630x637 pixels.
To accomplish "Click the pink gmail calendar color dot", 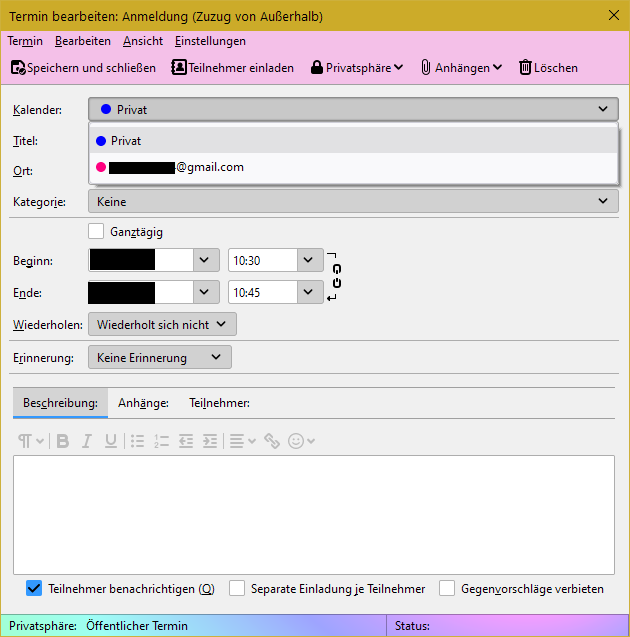I will 101,167.
